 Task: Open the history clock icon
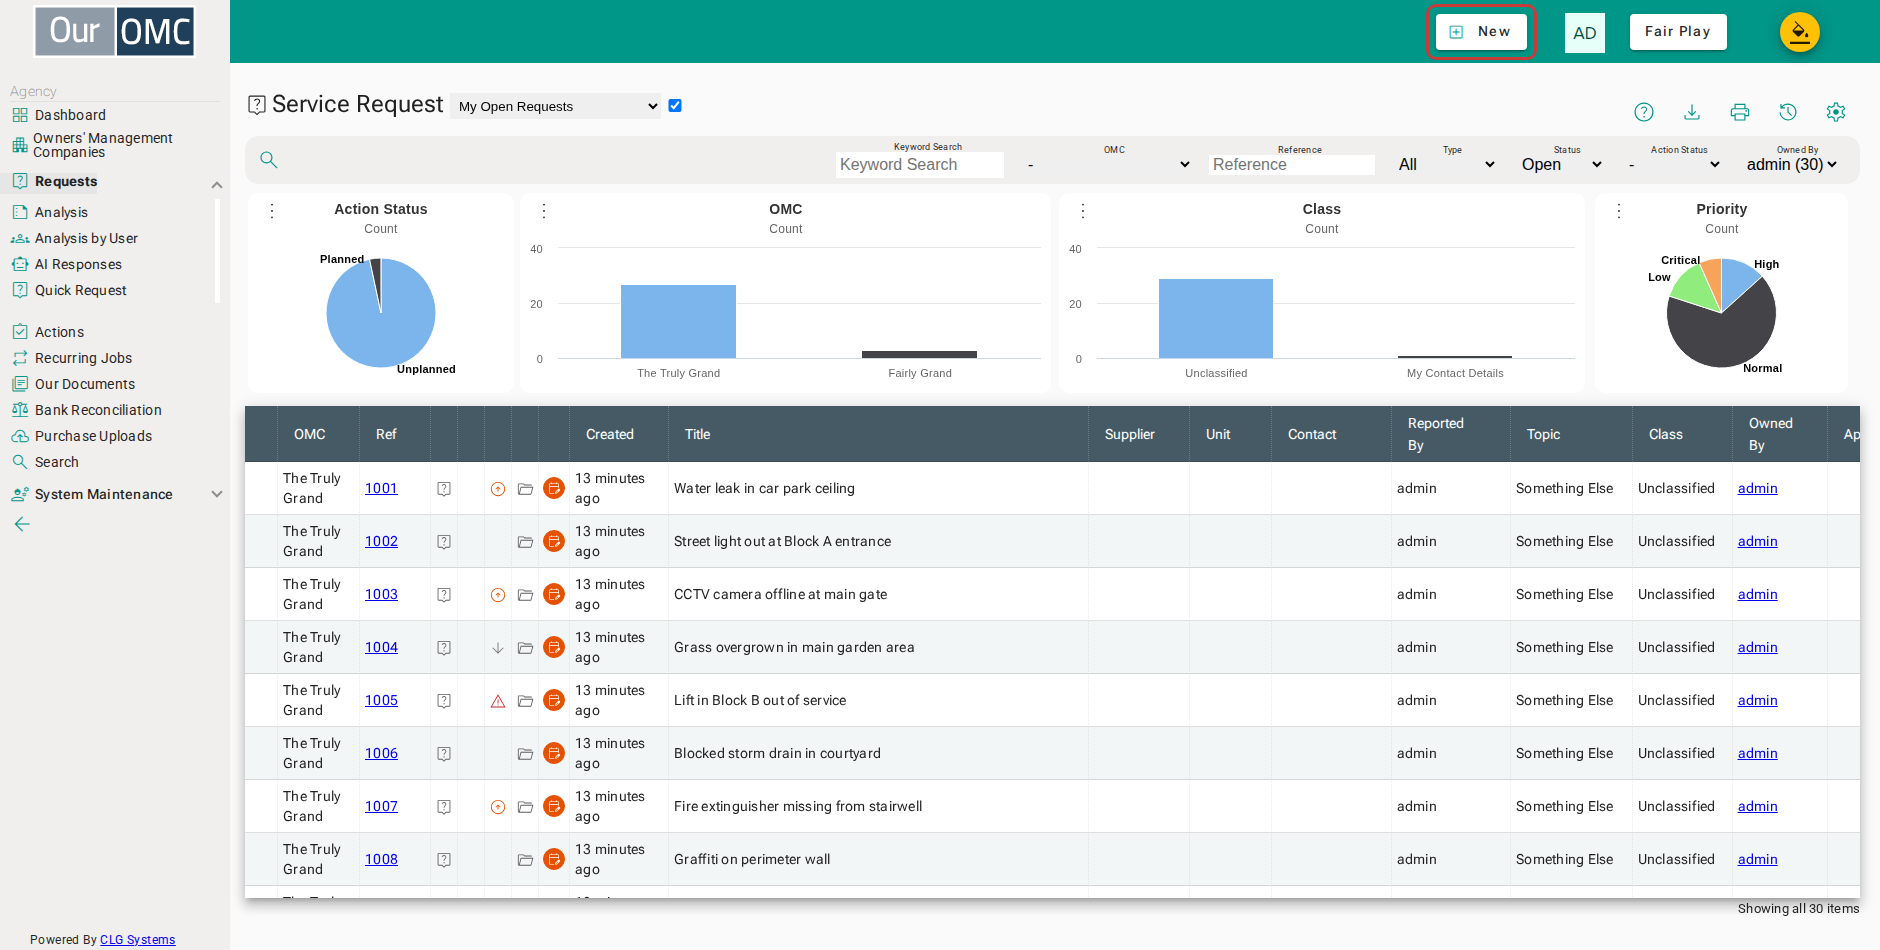point(1788,112)
